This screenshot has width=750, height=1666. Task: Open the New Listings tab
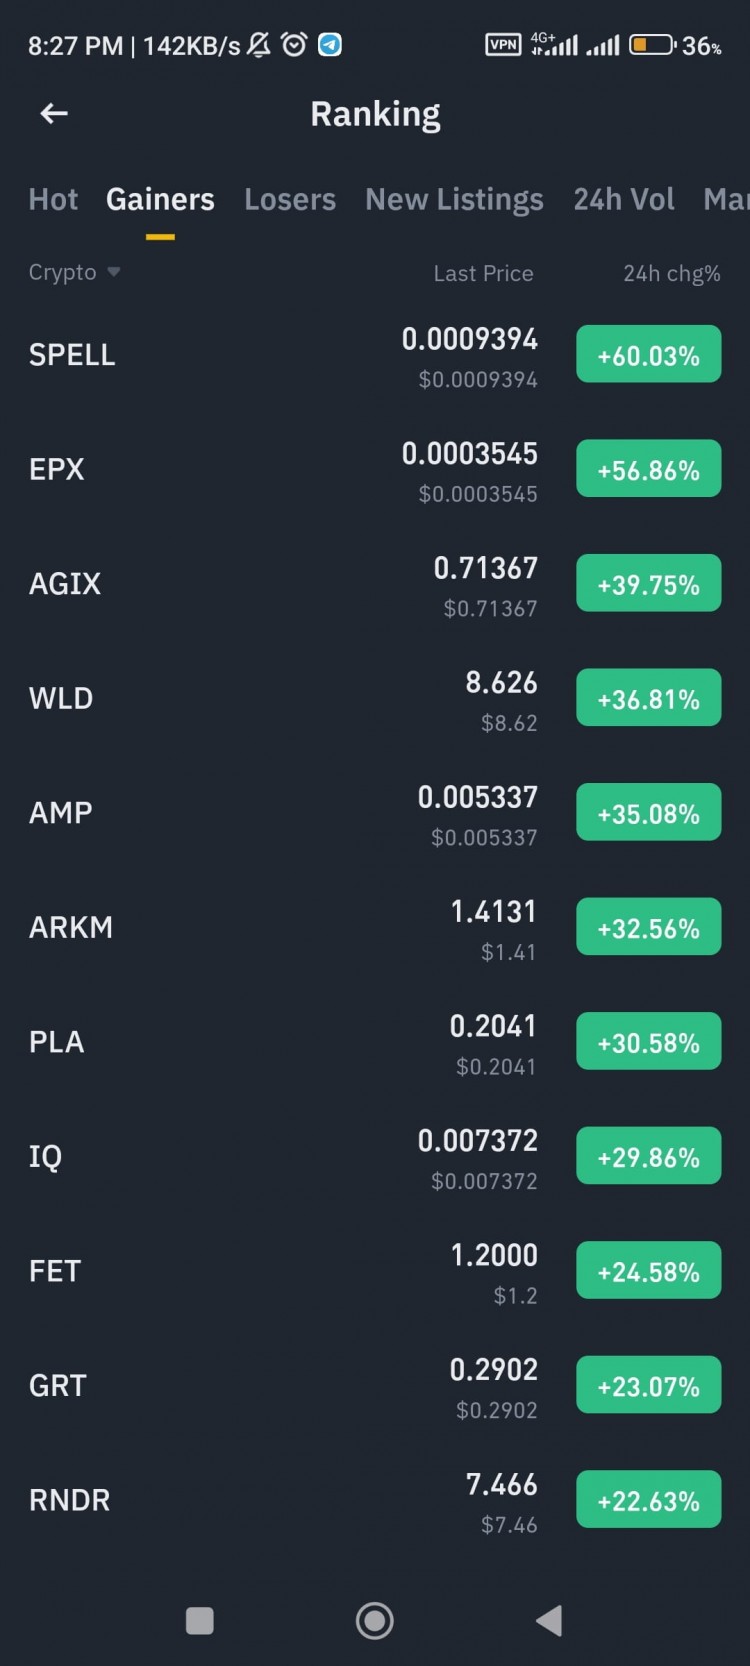pos(454,199)
